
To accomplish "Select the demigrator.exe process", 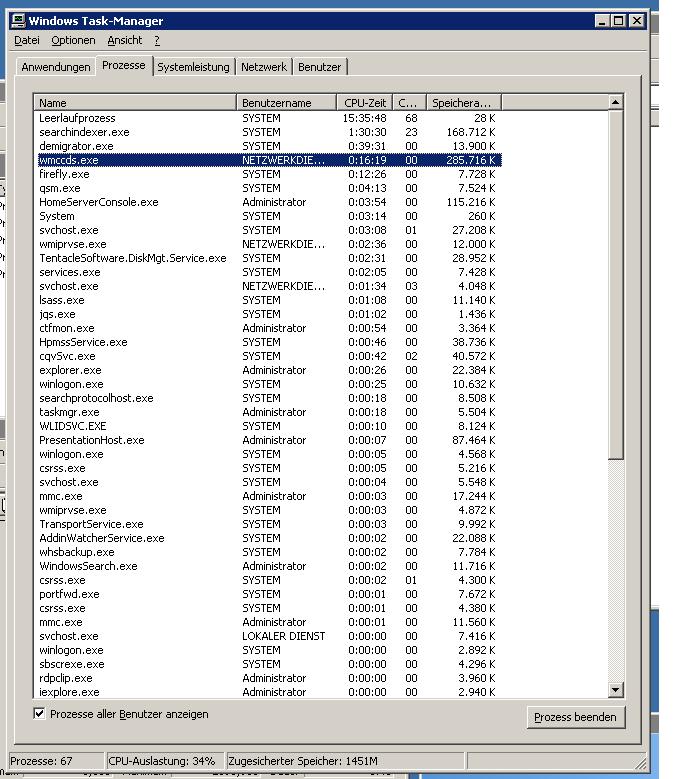I will (269, 146).
